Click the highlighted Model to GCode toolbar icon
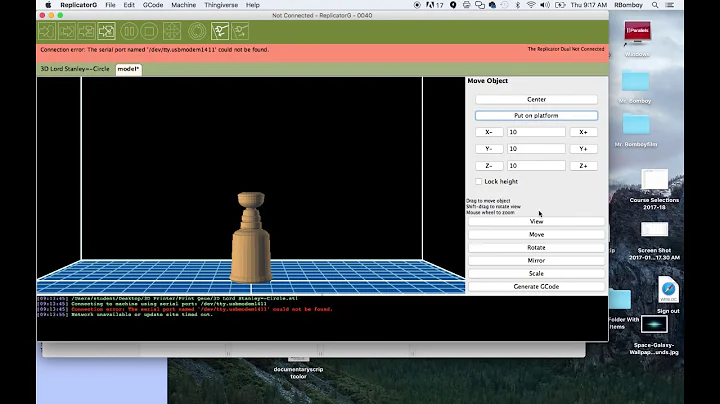The image size is (720, 404). coord(106,31)
